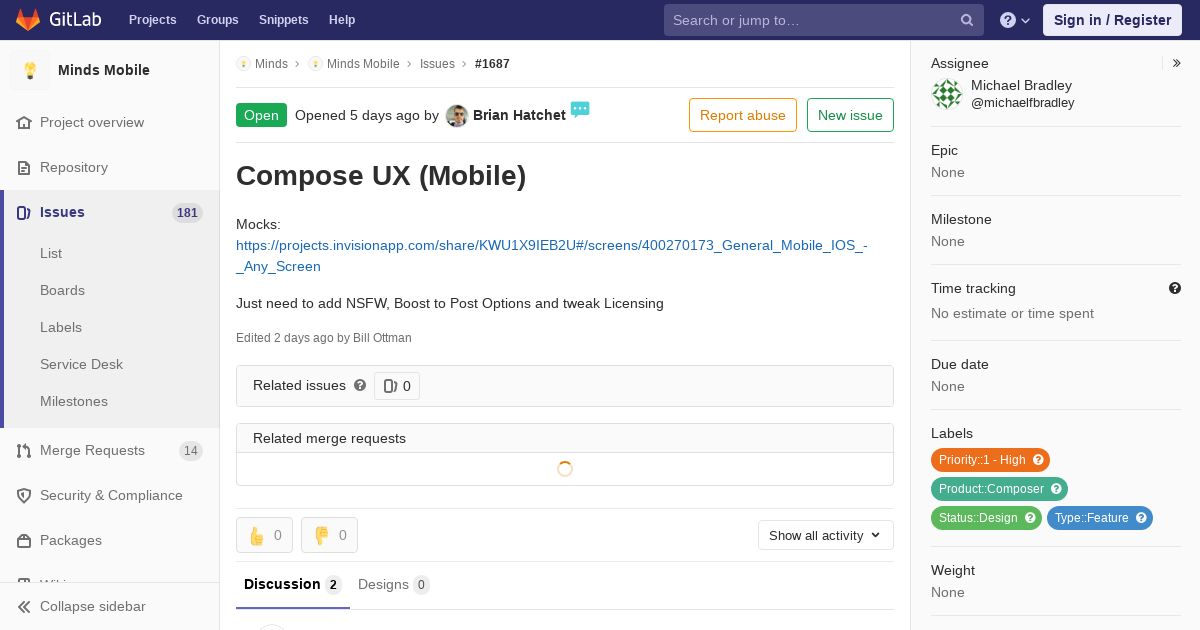
Task: Click Sign in / Register button
Action: 1112,20
